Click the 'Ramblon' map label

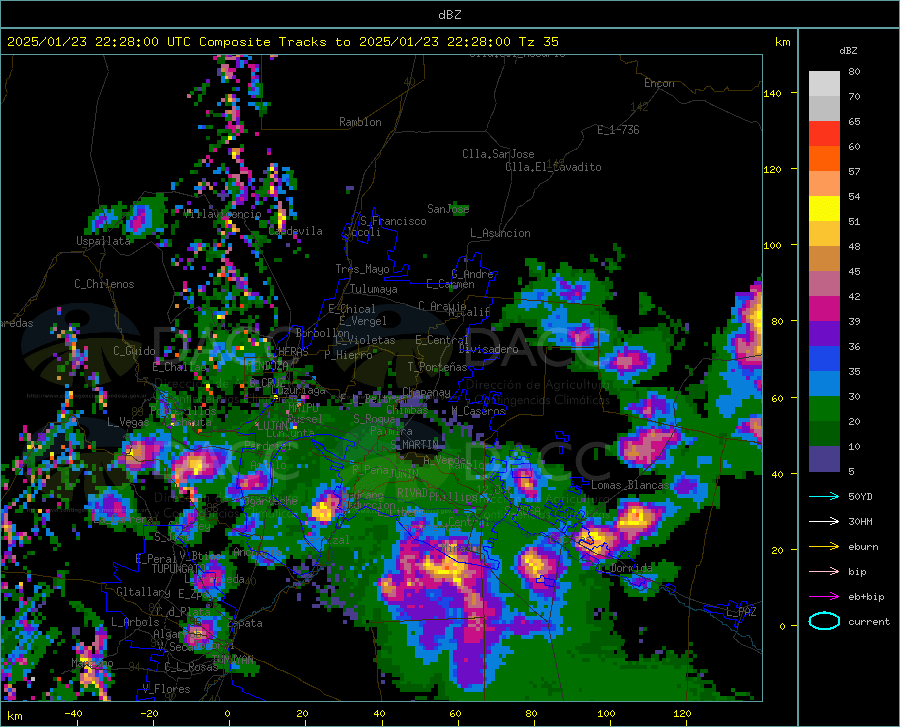pyautogui.click(x=360, y=122)
